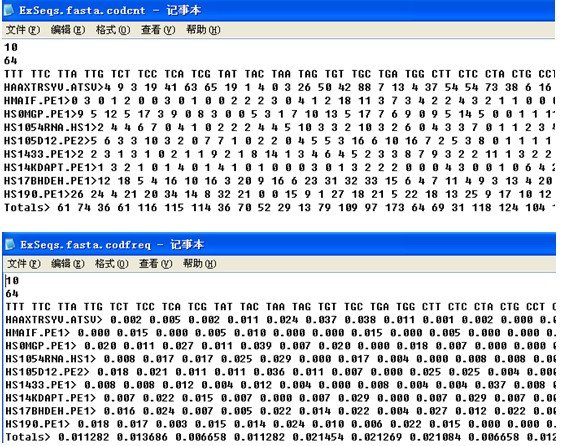
Task: Open 文件(F) menu in codfreq Notepad window
Action: 24,264
